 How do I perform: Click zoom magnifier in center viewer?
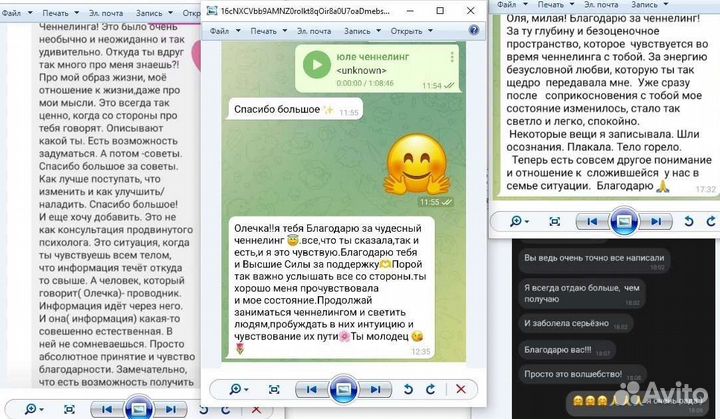pyautogui.click(x=235, y=389)
